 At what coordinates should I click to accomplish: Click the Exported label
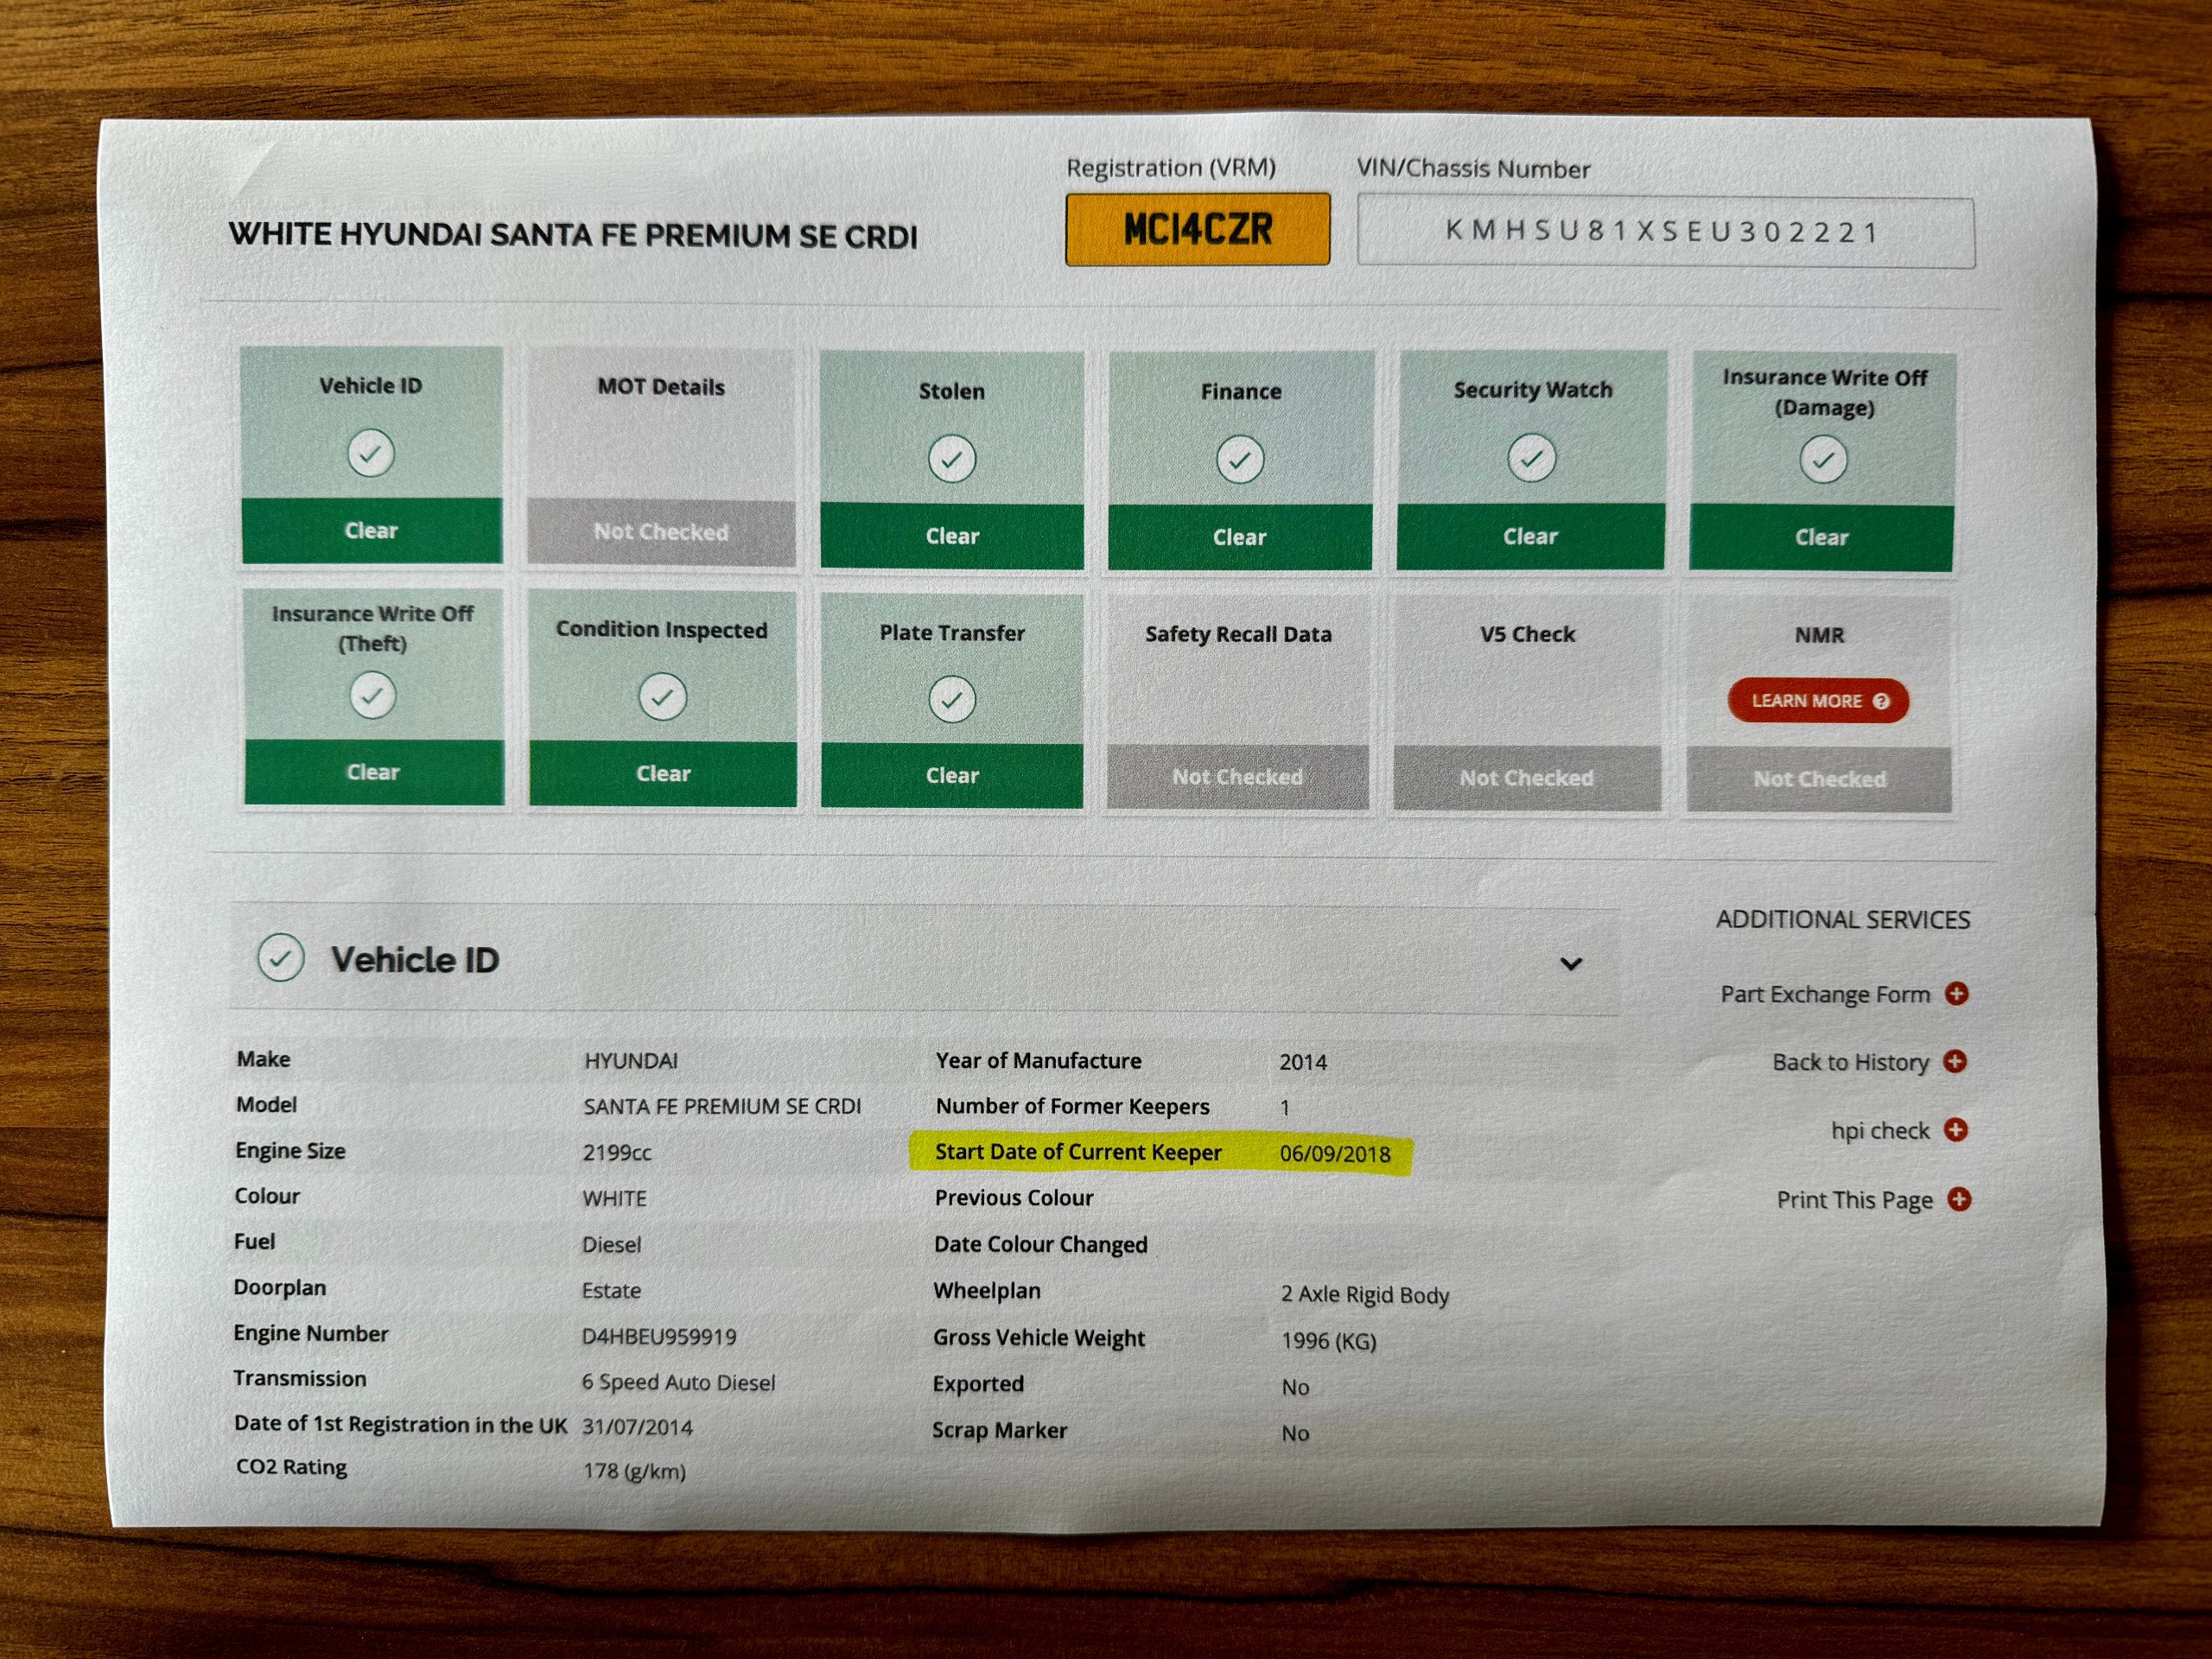coord(978,1384)
